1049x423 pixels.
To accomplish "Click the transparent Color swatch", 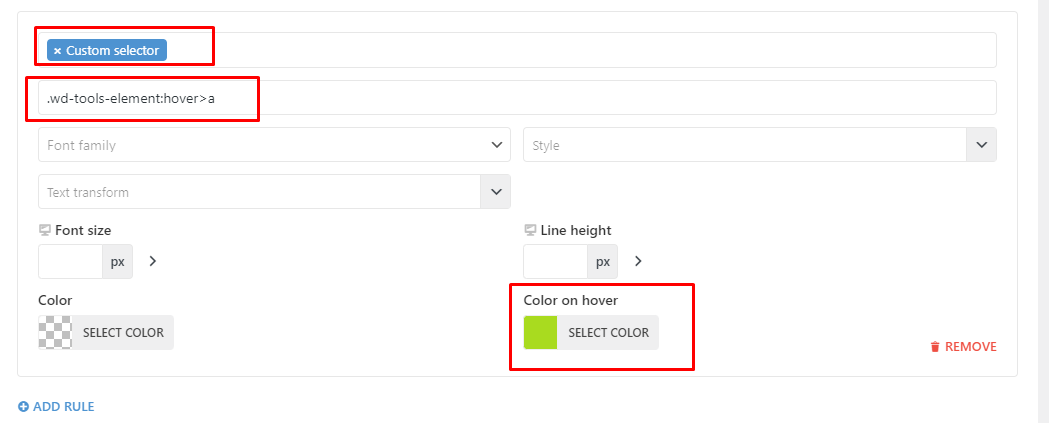I will (x=56, y=333).
